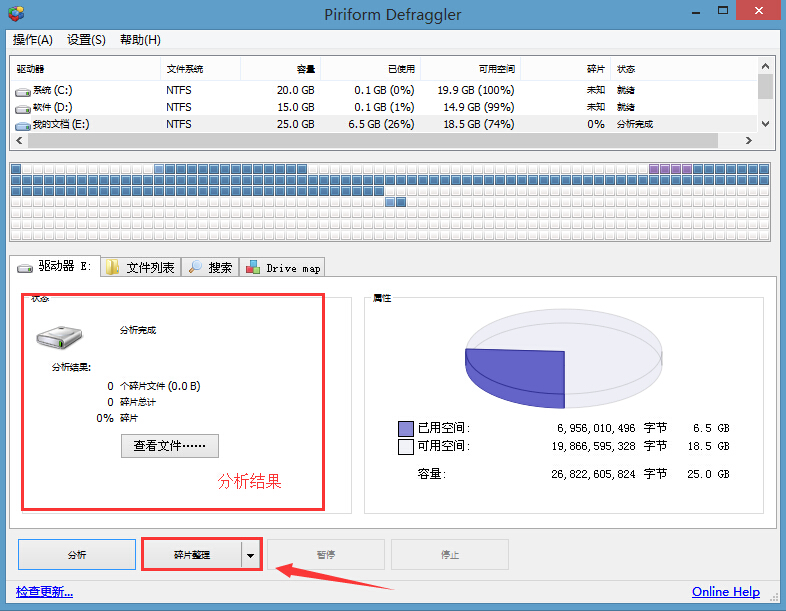Click the 分析完成 status cell in E: row

pyautogui.click(x=635, y=124)
